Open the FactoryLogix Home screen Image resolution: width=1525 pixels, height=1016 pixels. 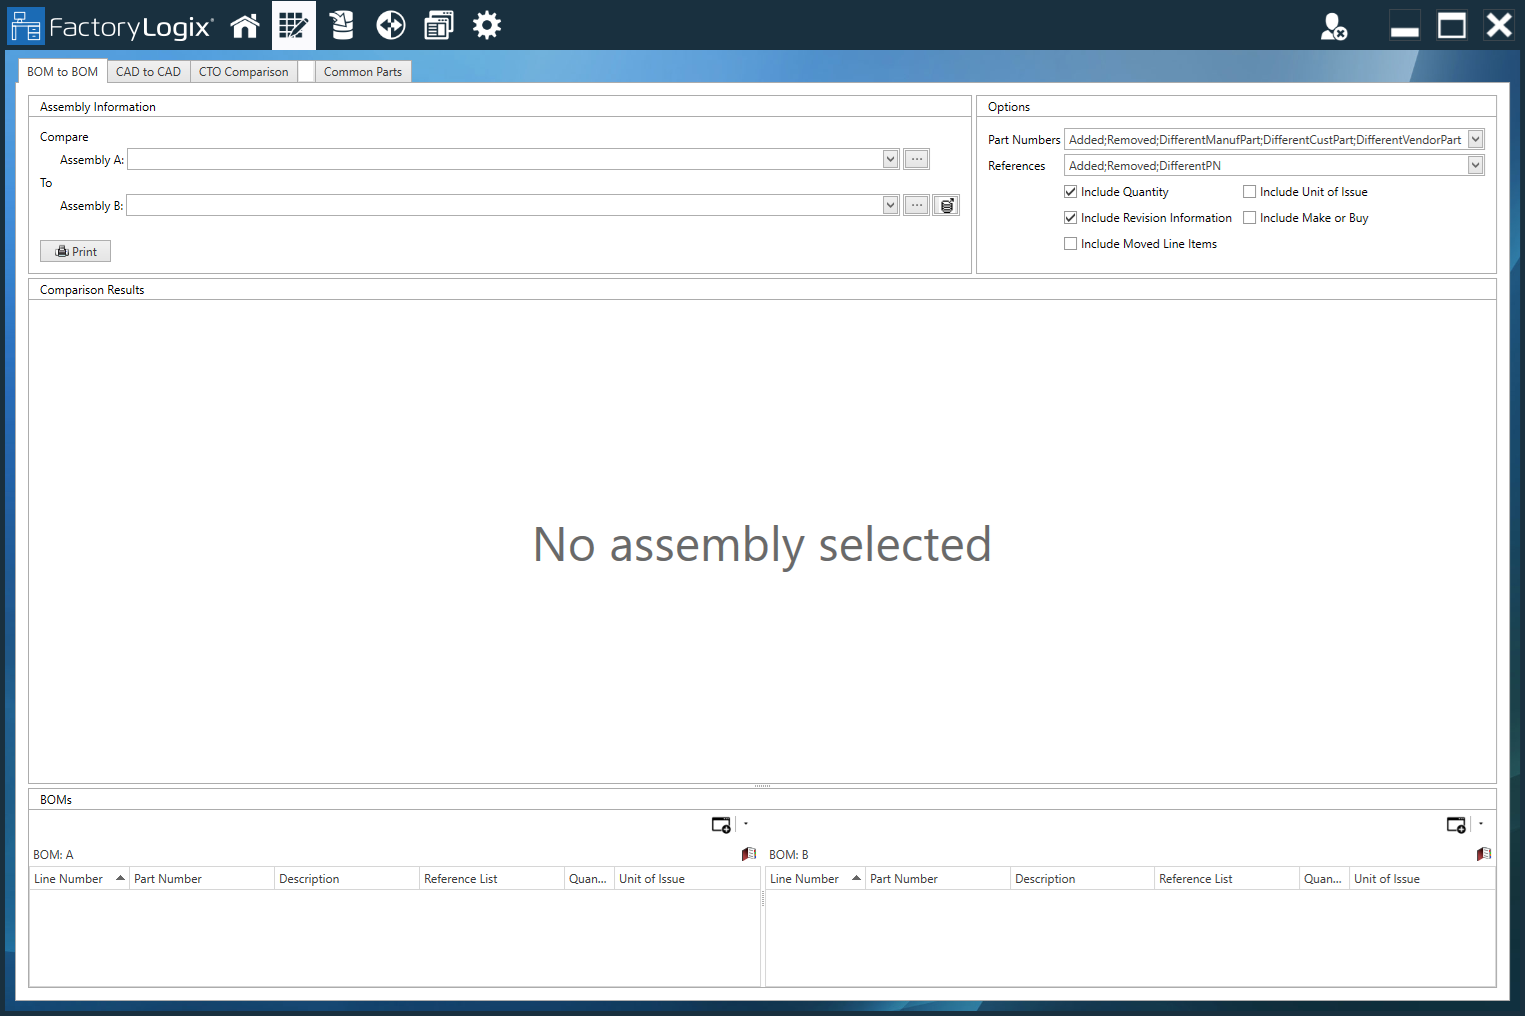[245, 25]
